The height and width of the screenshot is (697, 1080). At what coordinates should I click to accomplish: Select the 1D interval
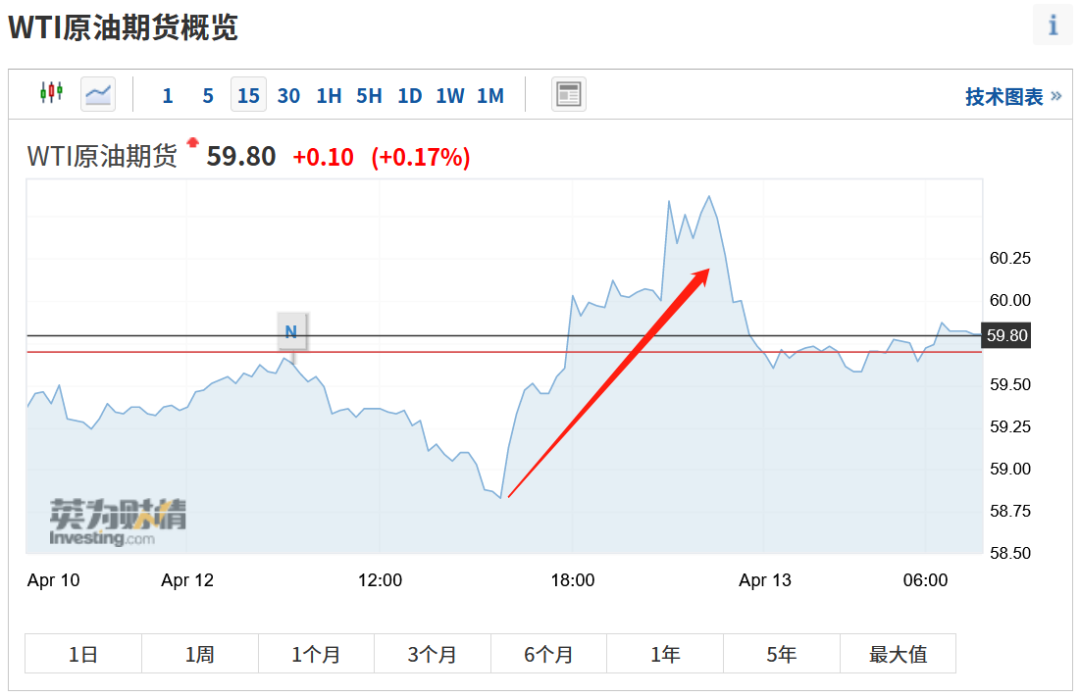tap(410, 96)
